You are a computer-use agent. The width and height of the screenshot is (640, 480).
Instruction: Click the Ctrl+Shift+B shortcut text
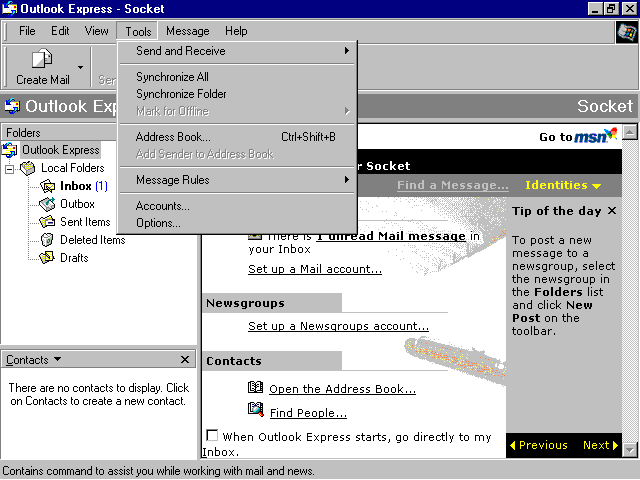point(308,137)
